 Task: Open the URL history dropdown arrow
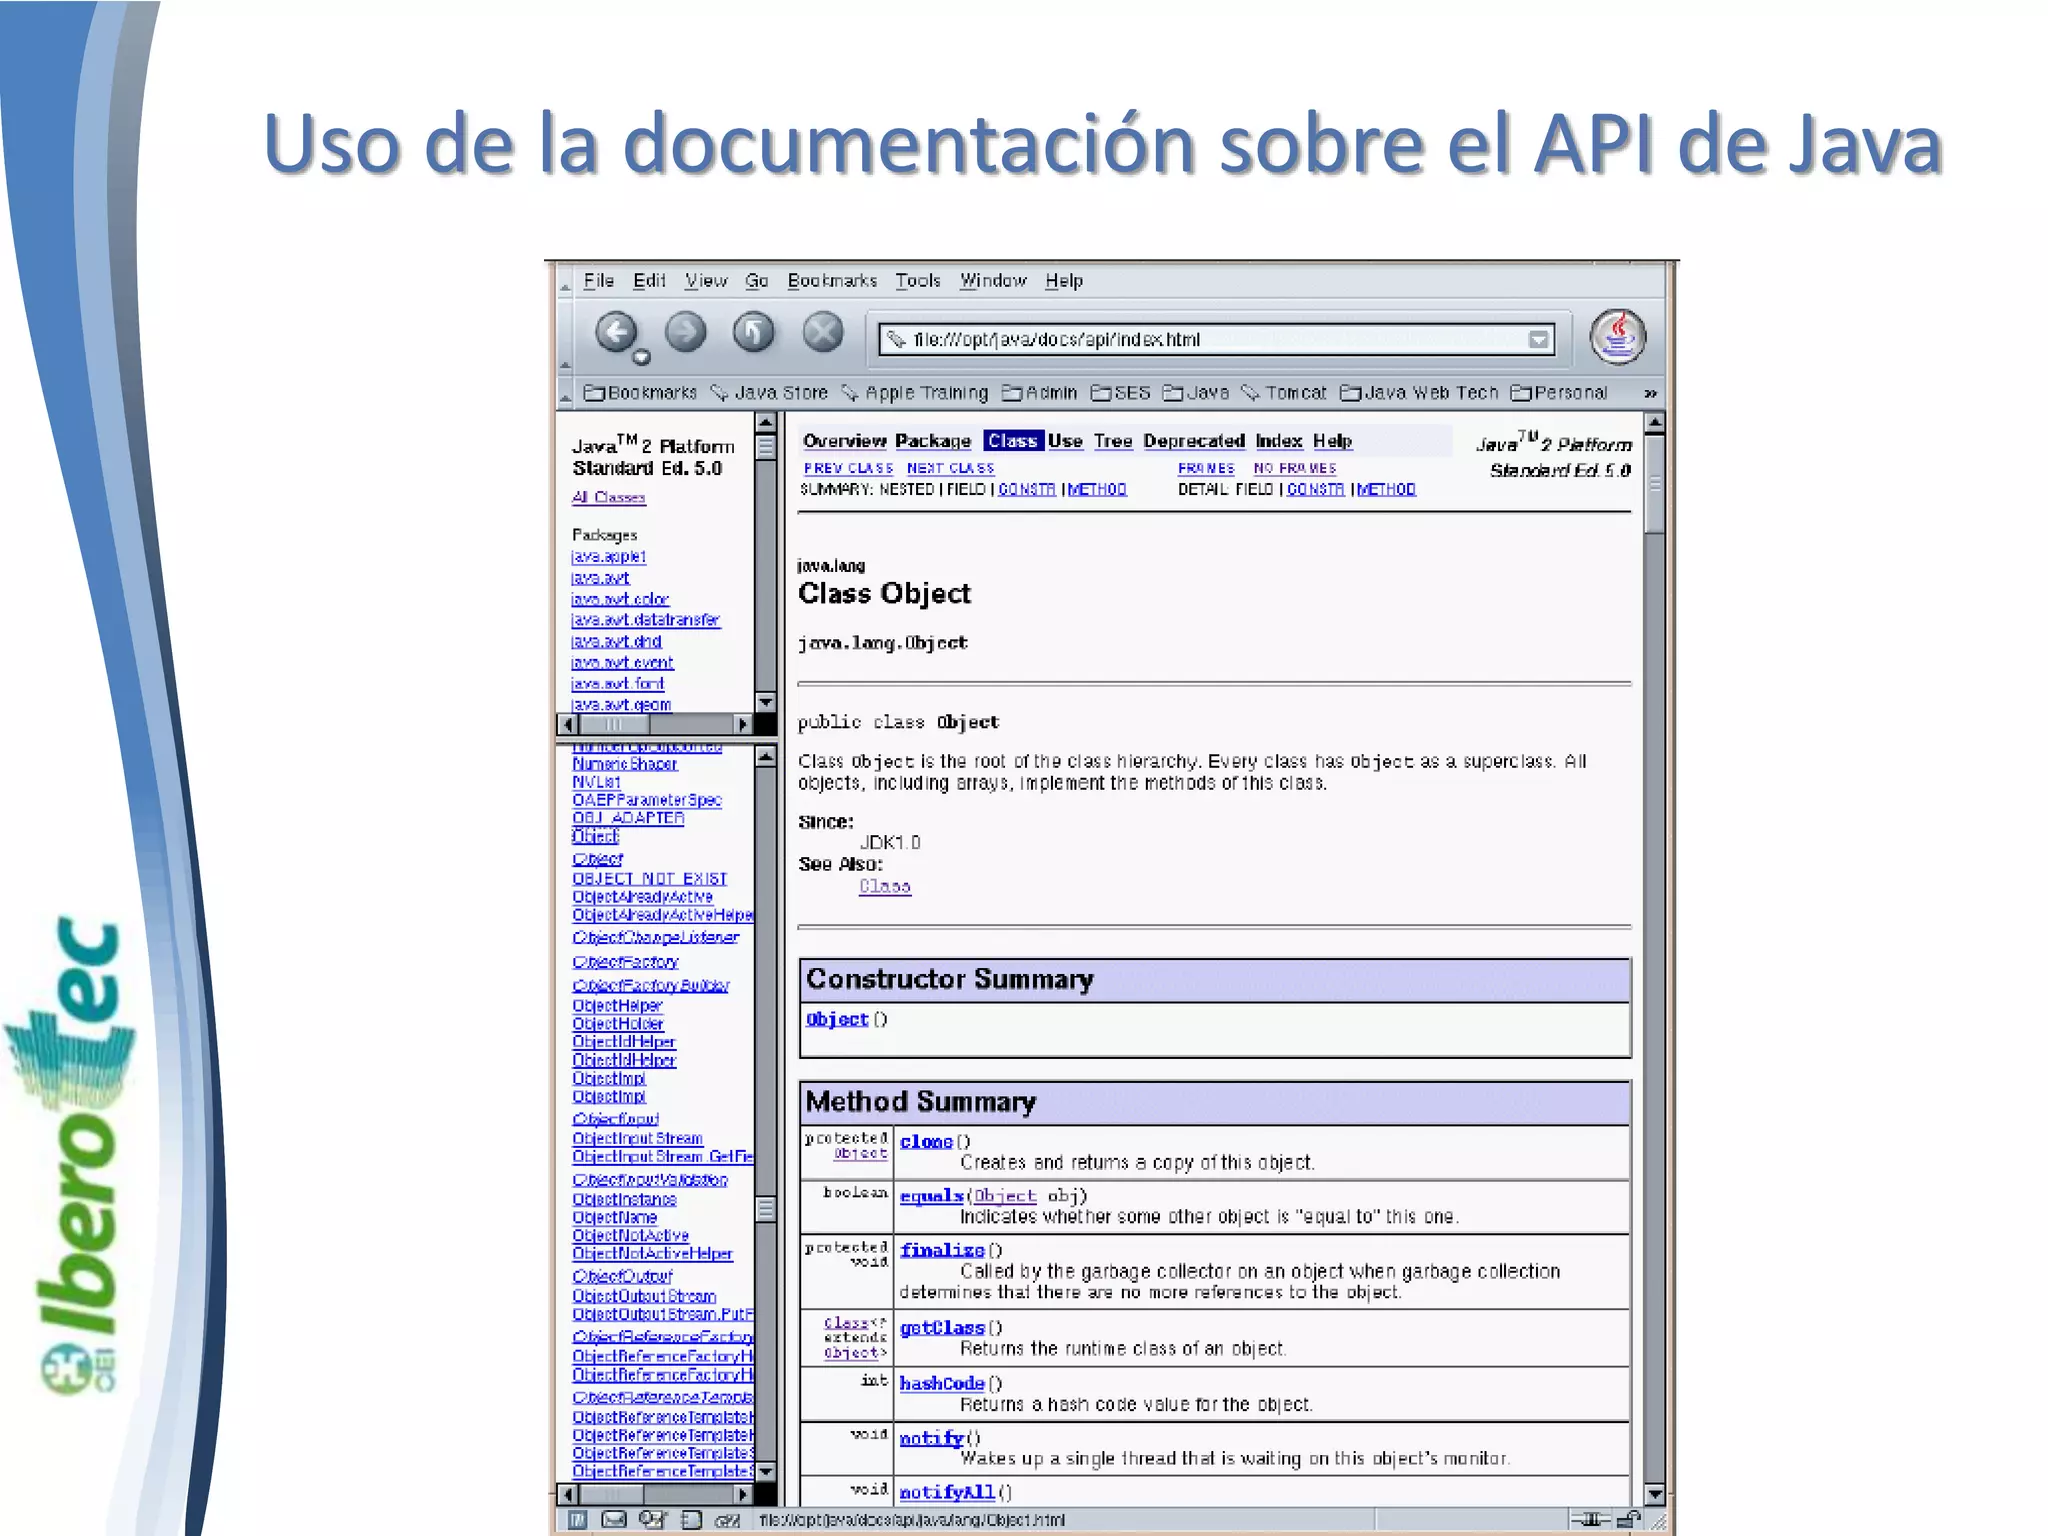(1539, 340)
